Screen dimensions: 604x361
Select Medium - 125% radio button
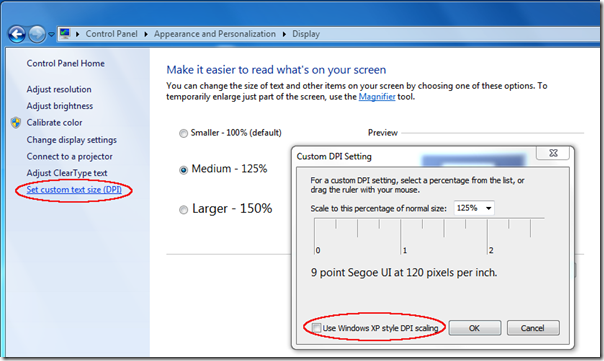click(x=183, y=170)
